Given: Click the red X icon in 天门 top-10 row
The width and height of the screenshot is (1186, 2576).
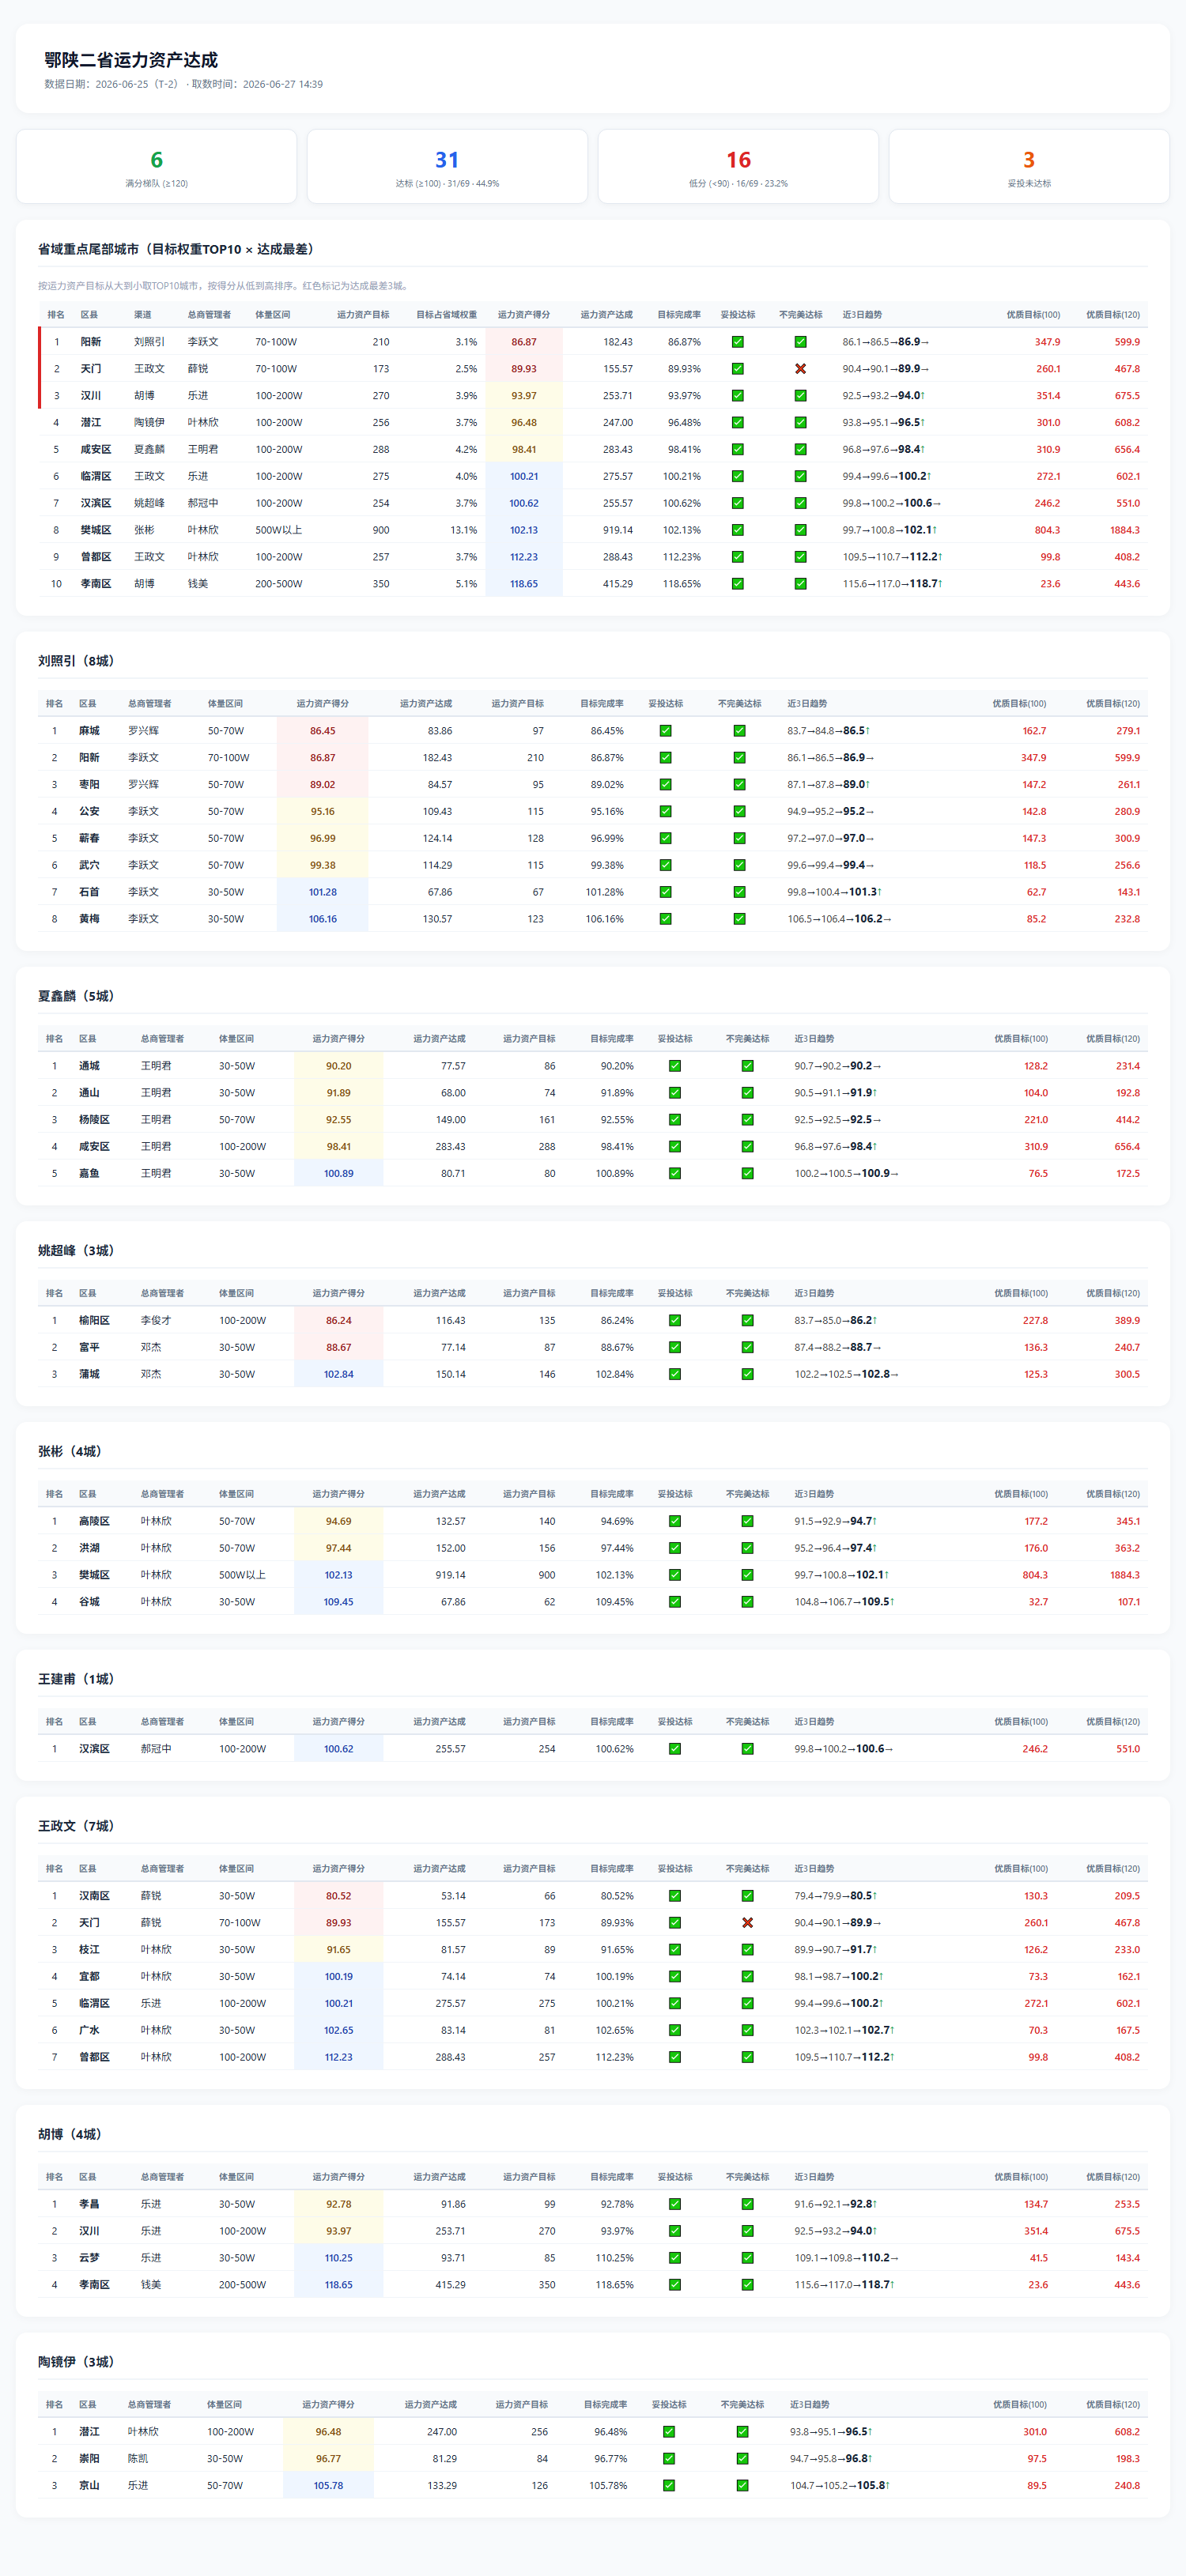Looking at the screenshot, I should [x=800, y=369].
